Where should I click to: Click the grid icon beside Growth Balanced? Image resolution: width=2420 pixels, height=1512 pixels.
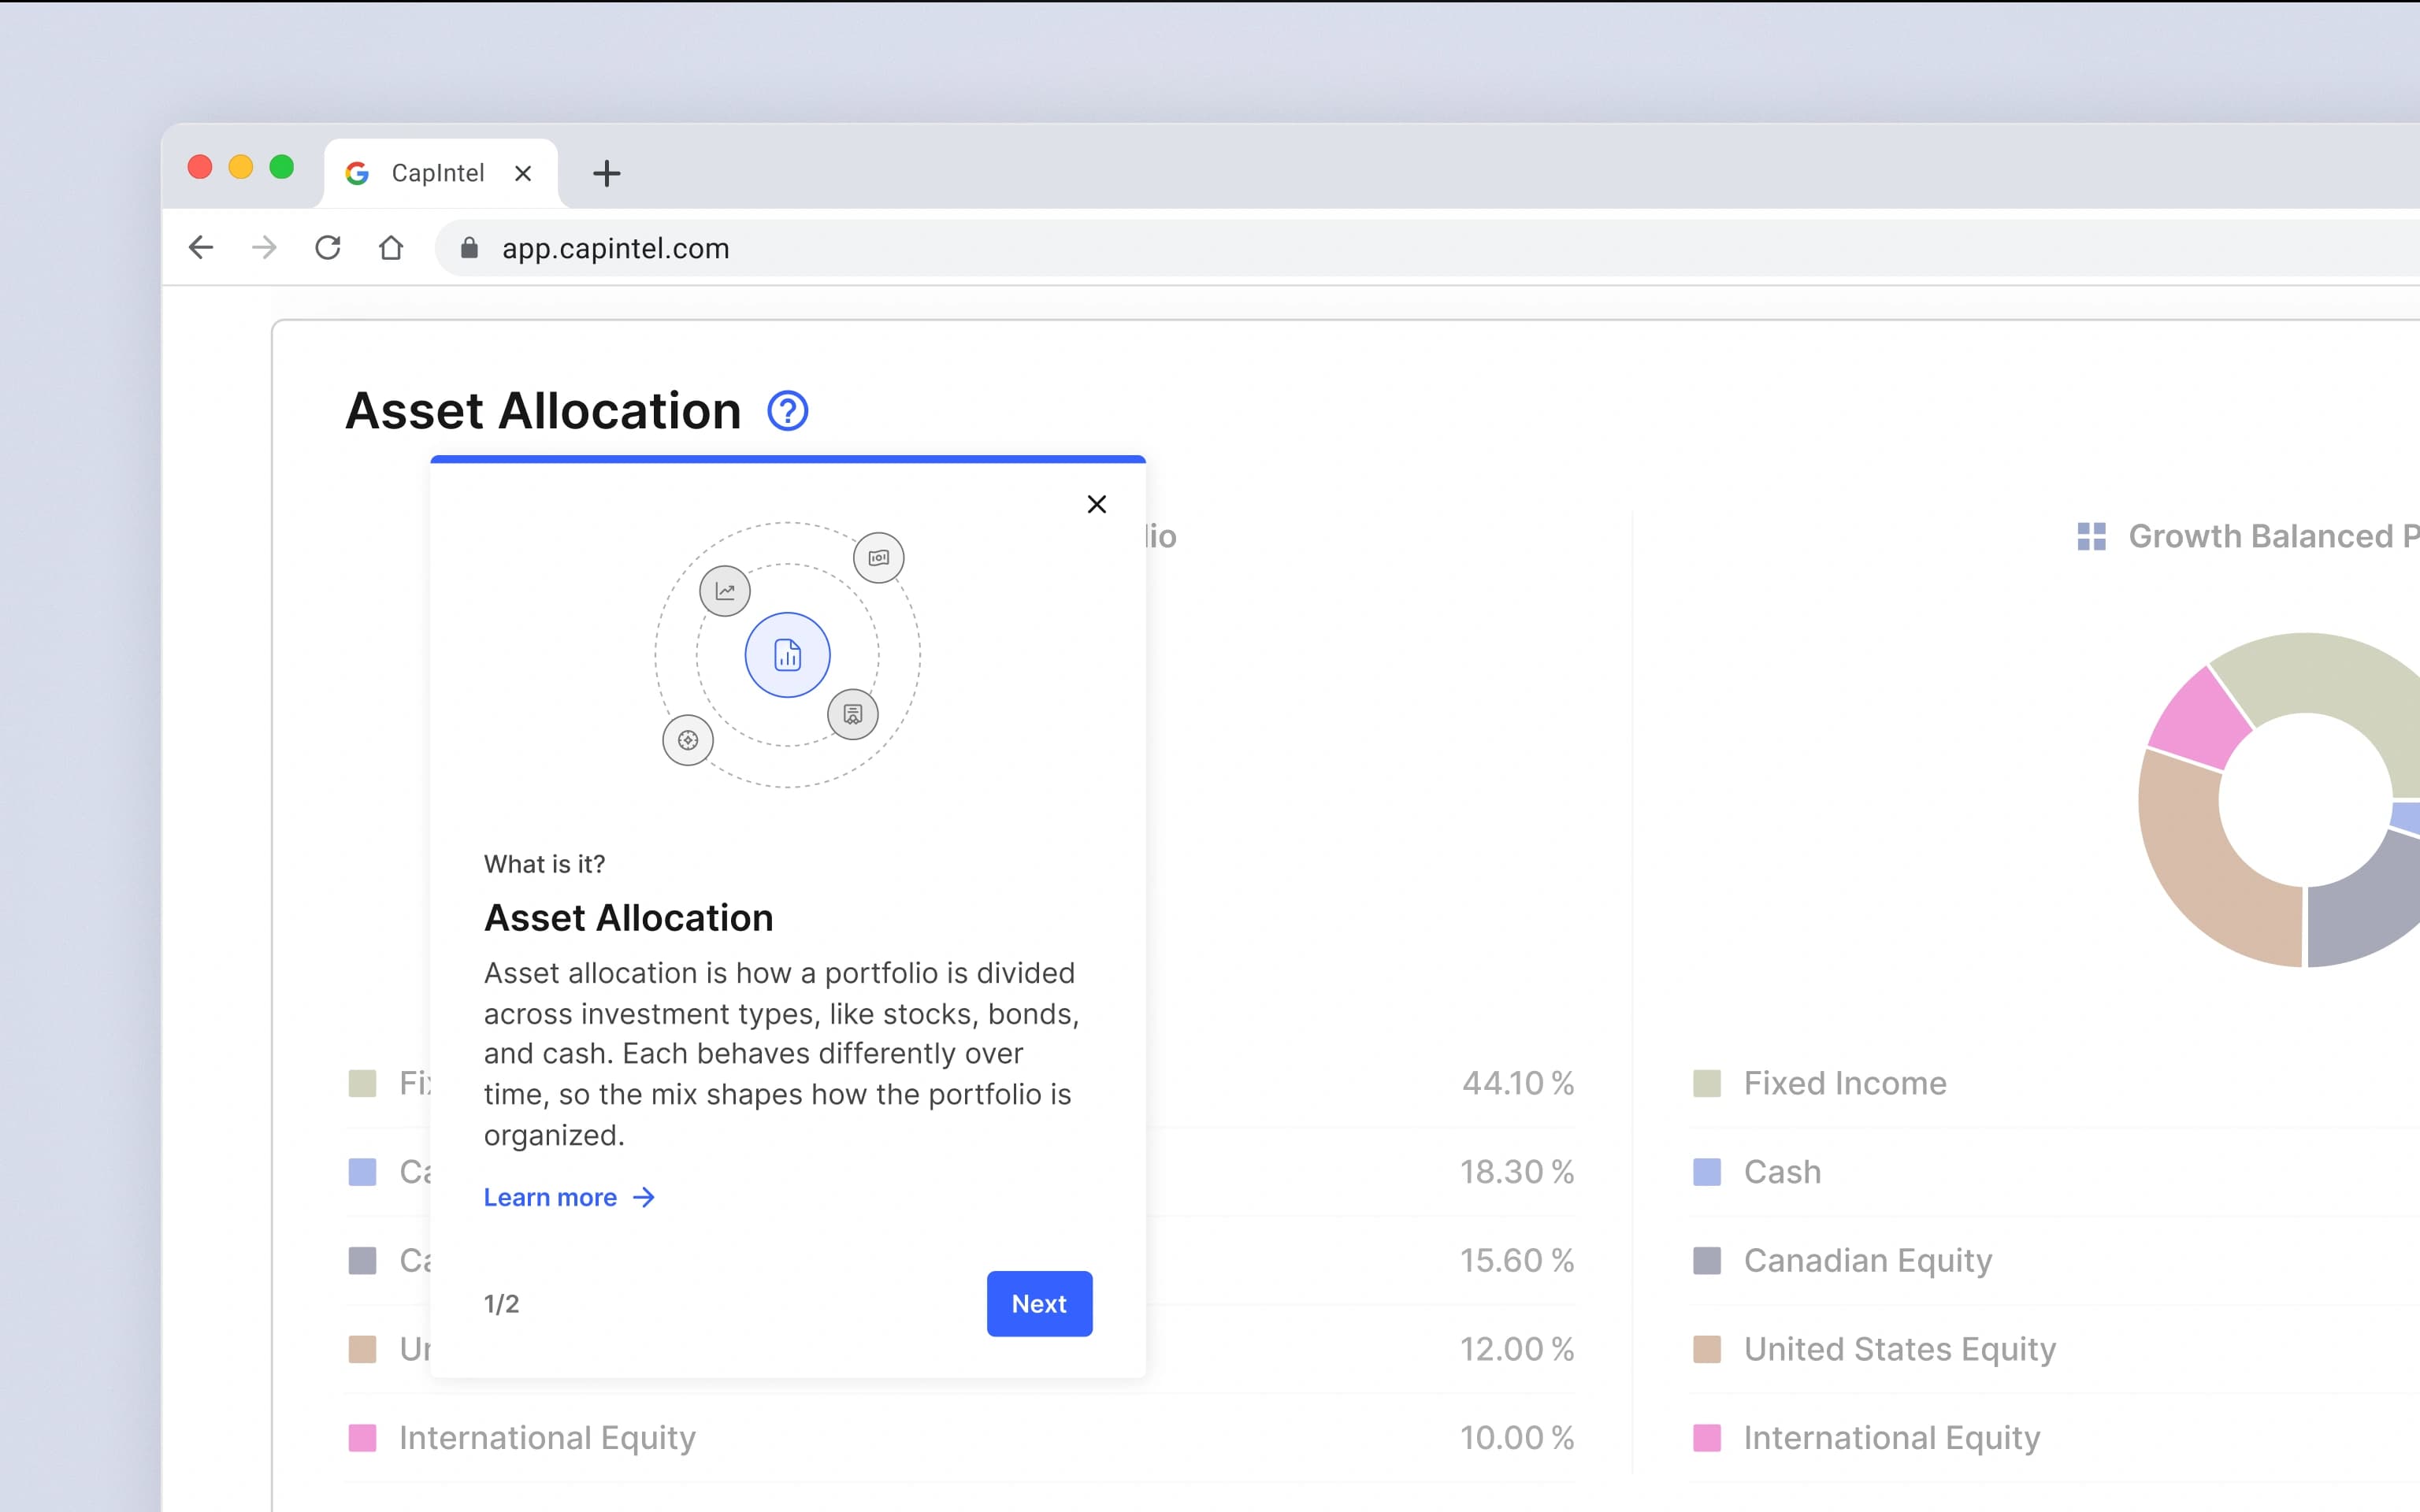tap(2091, 537)
